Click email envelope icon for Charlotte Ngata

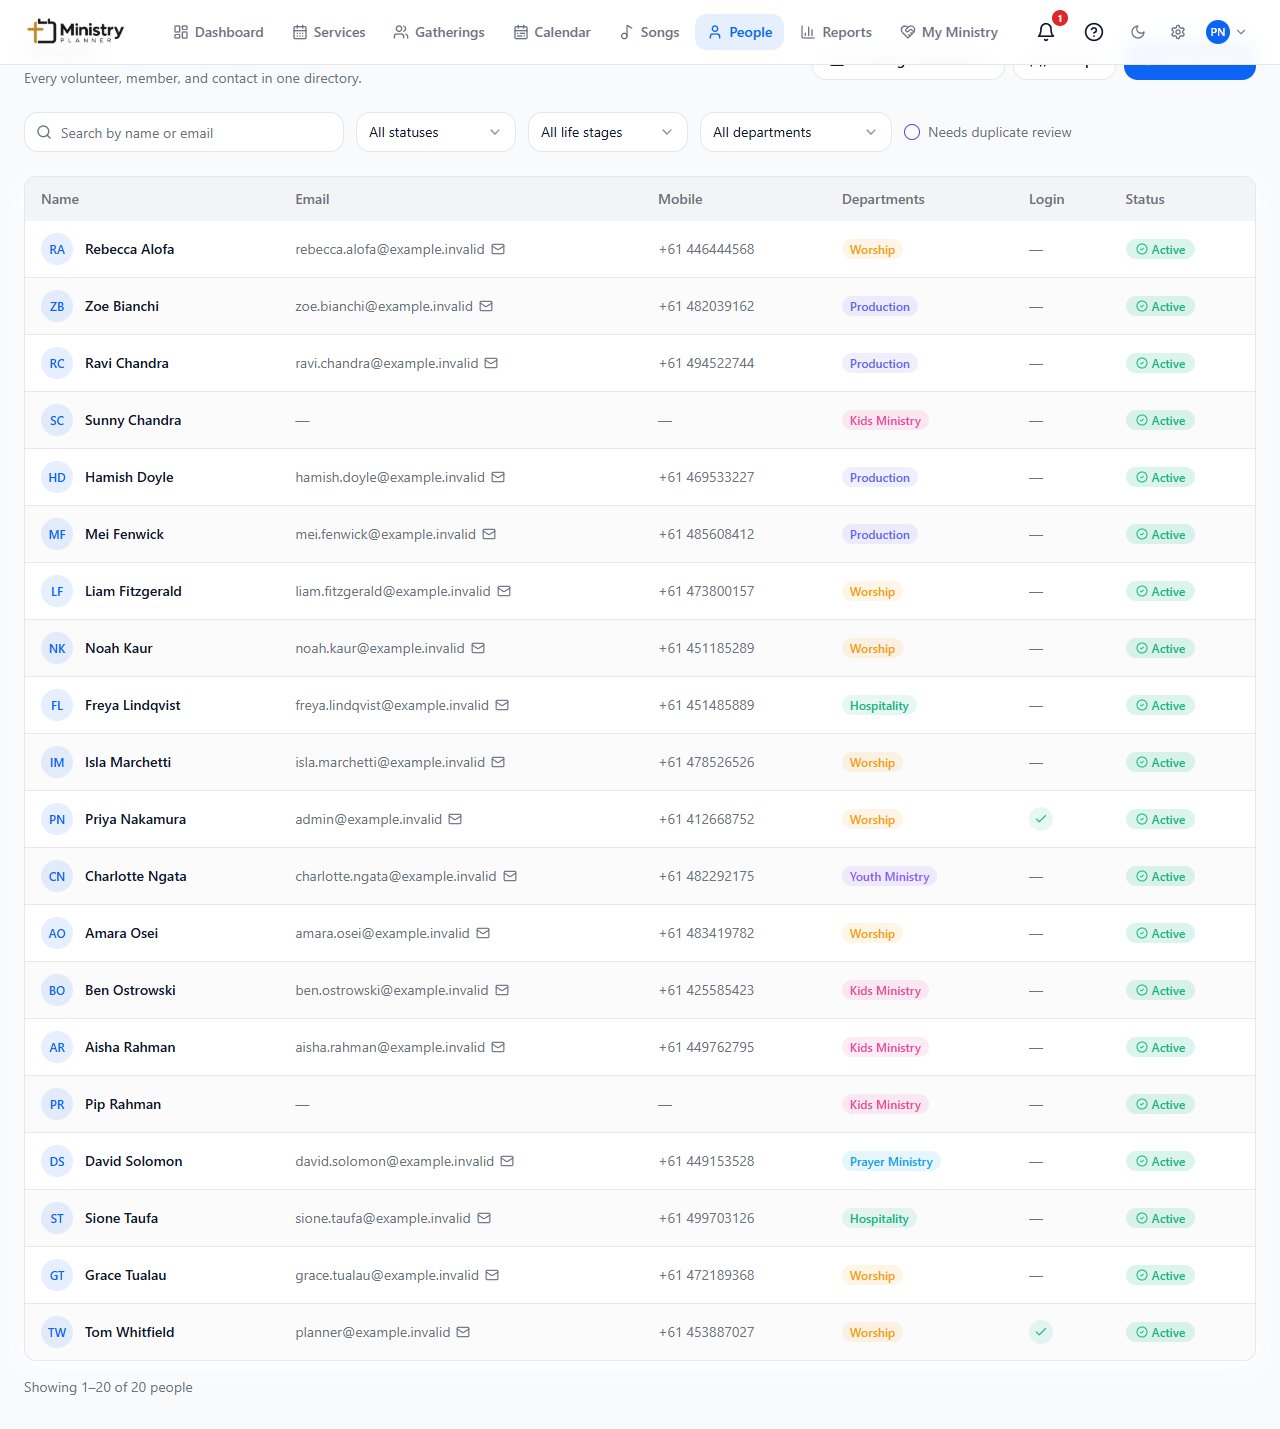(x=510, y=876)
